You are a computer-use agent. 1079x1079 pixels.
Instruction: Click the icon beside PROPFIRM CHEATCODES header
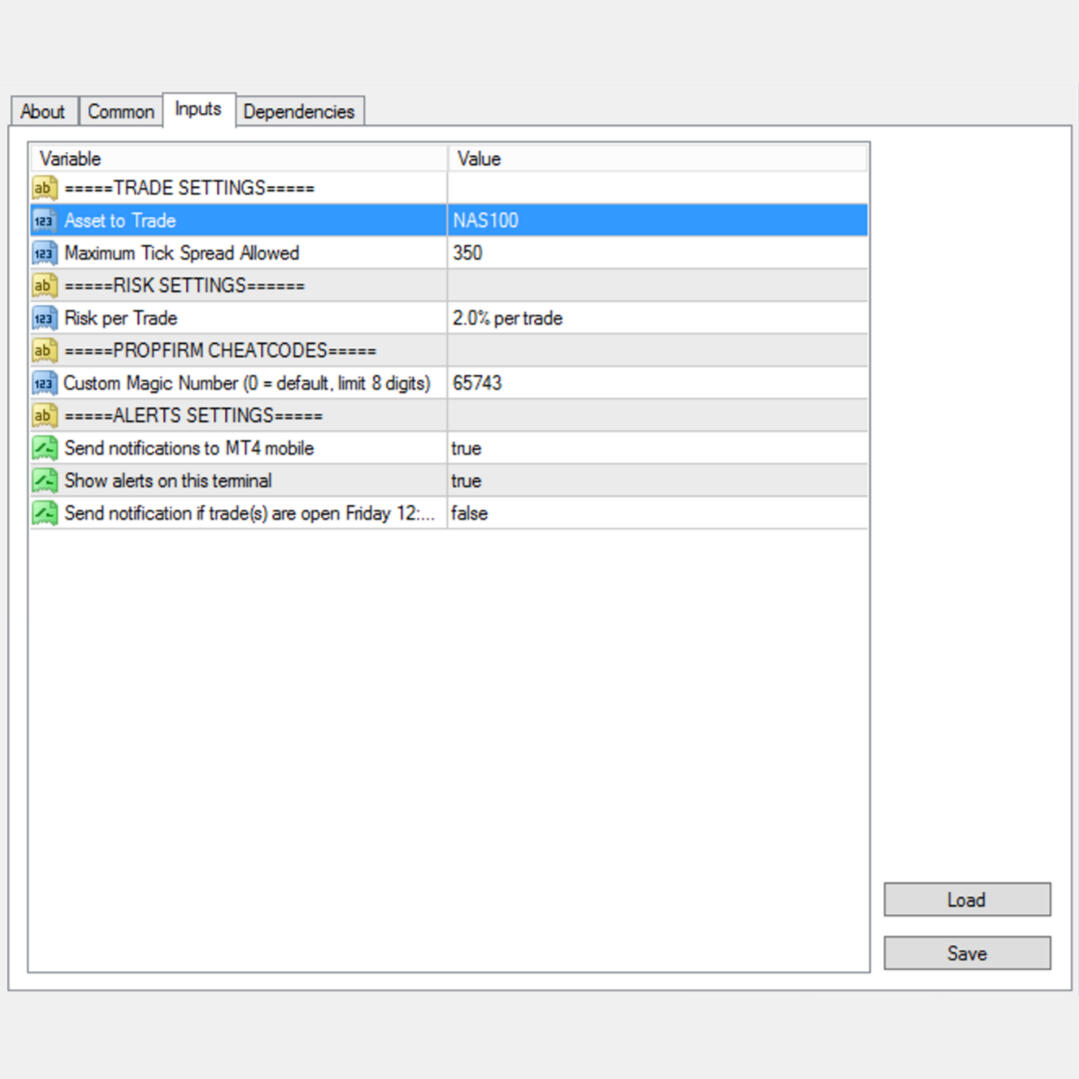point(44,351)
